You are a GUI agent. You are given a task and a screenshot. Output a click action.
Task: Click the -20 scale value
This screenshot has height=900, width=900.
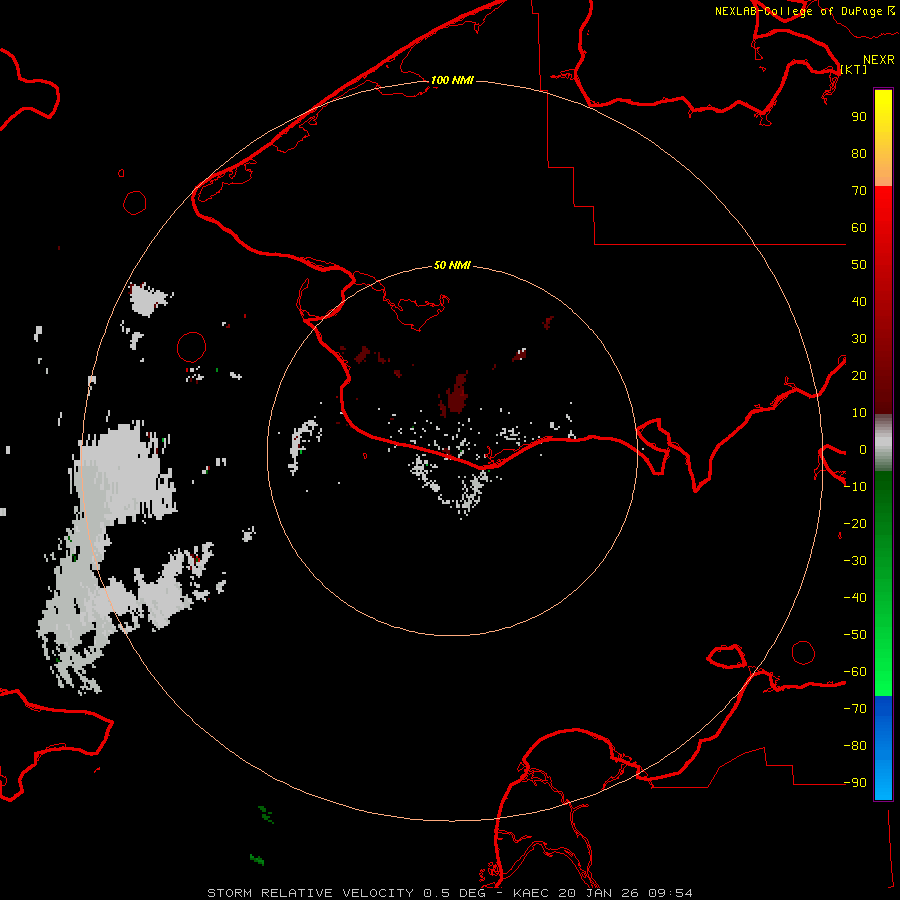click(855, 524)
